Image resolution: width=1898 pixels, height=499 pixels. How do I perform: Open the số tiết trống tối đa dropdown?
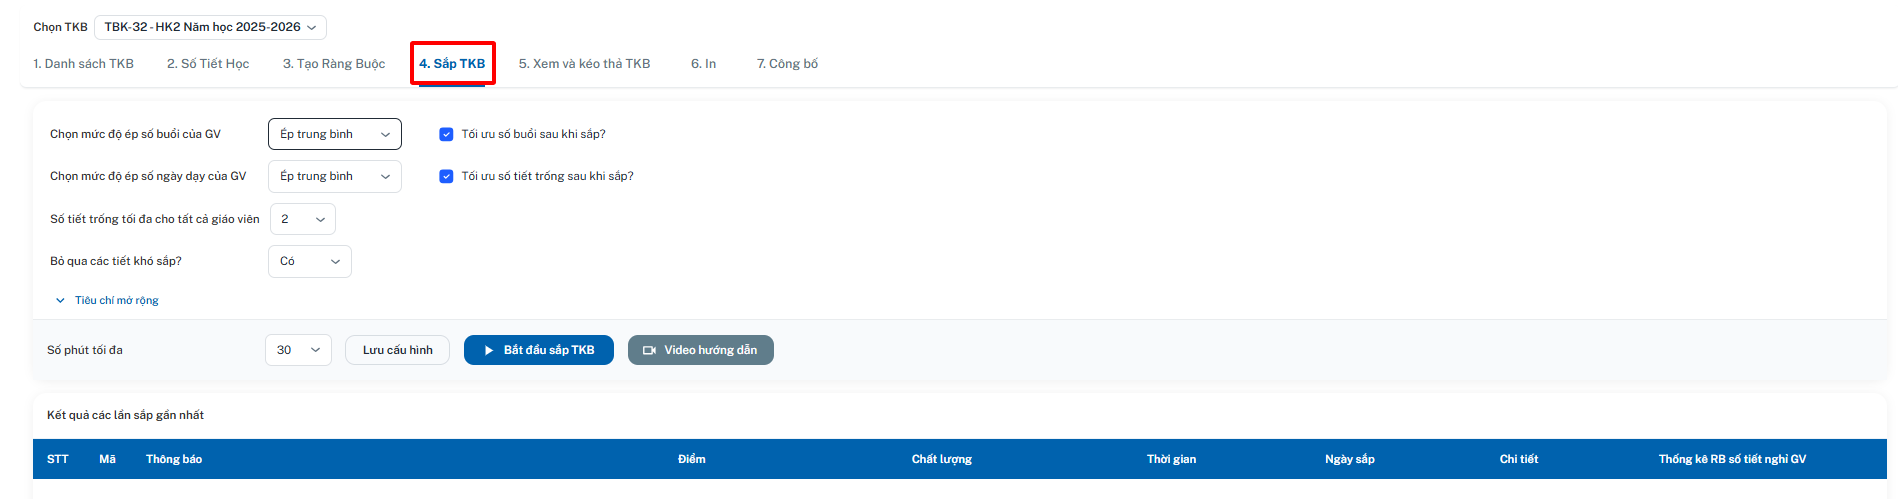click(303, 219)
